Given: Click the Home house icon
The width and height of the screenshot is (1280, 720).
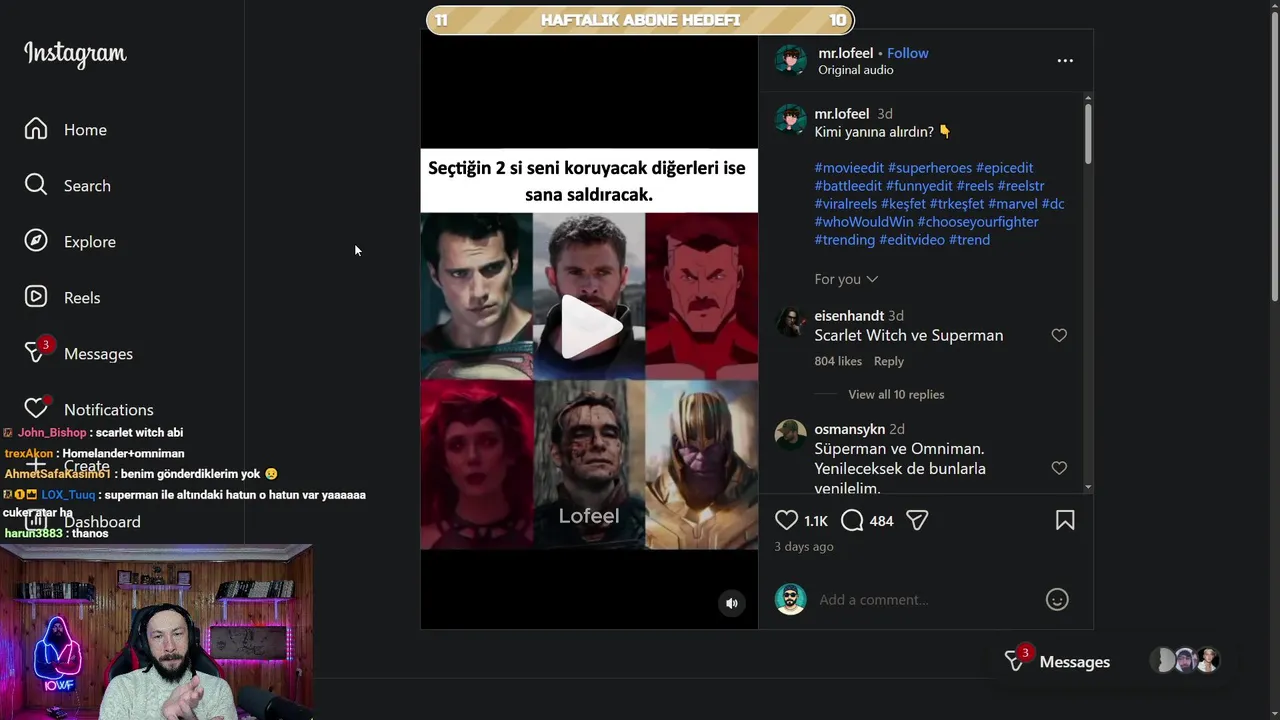Looking at the screenshot, I should coord(36,129).
